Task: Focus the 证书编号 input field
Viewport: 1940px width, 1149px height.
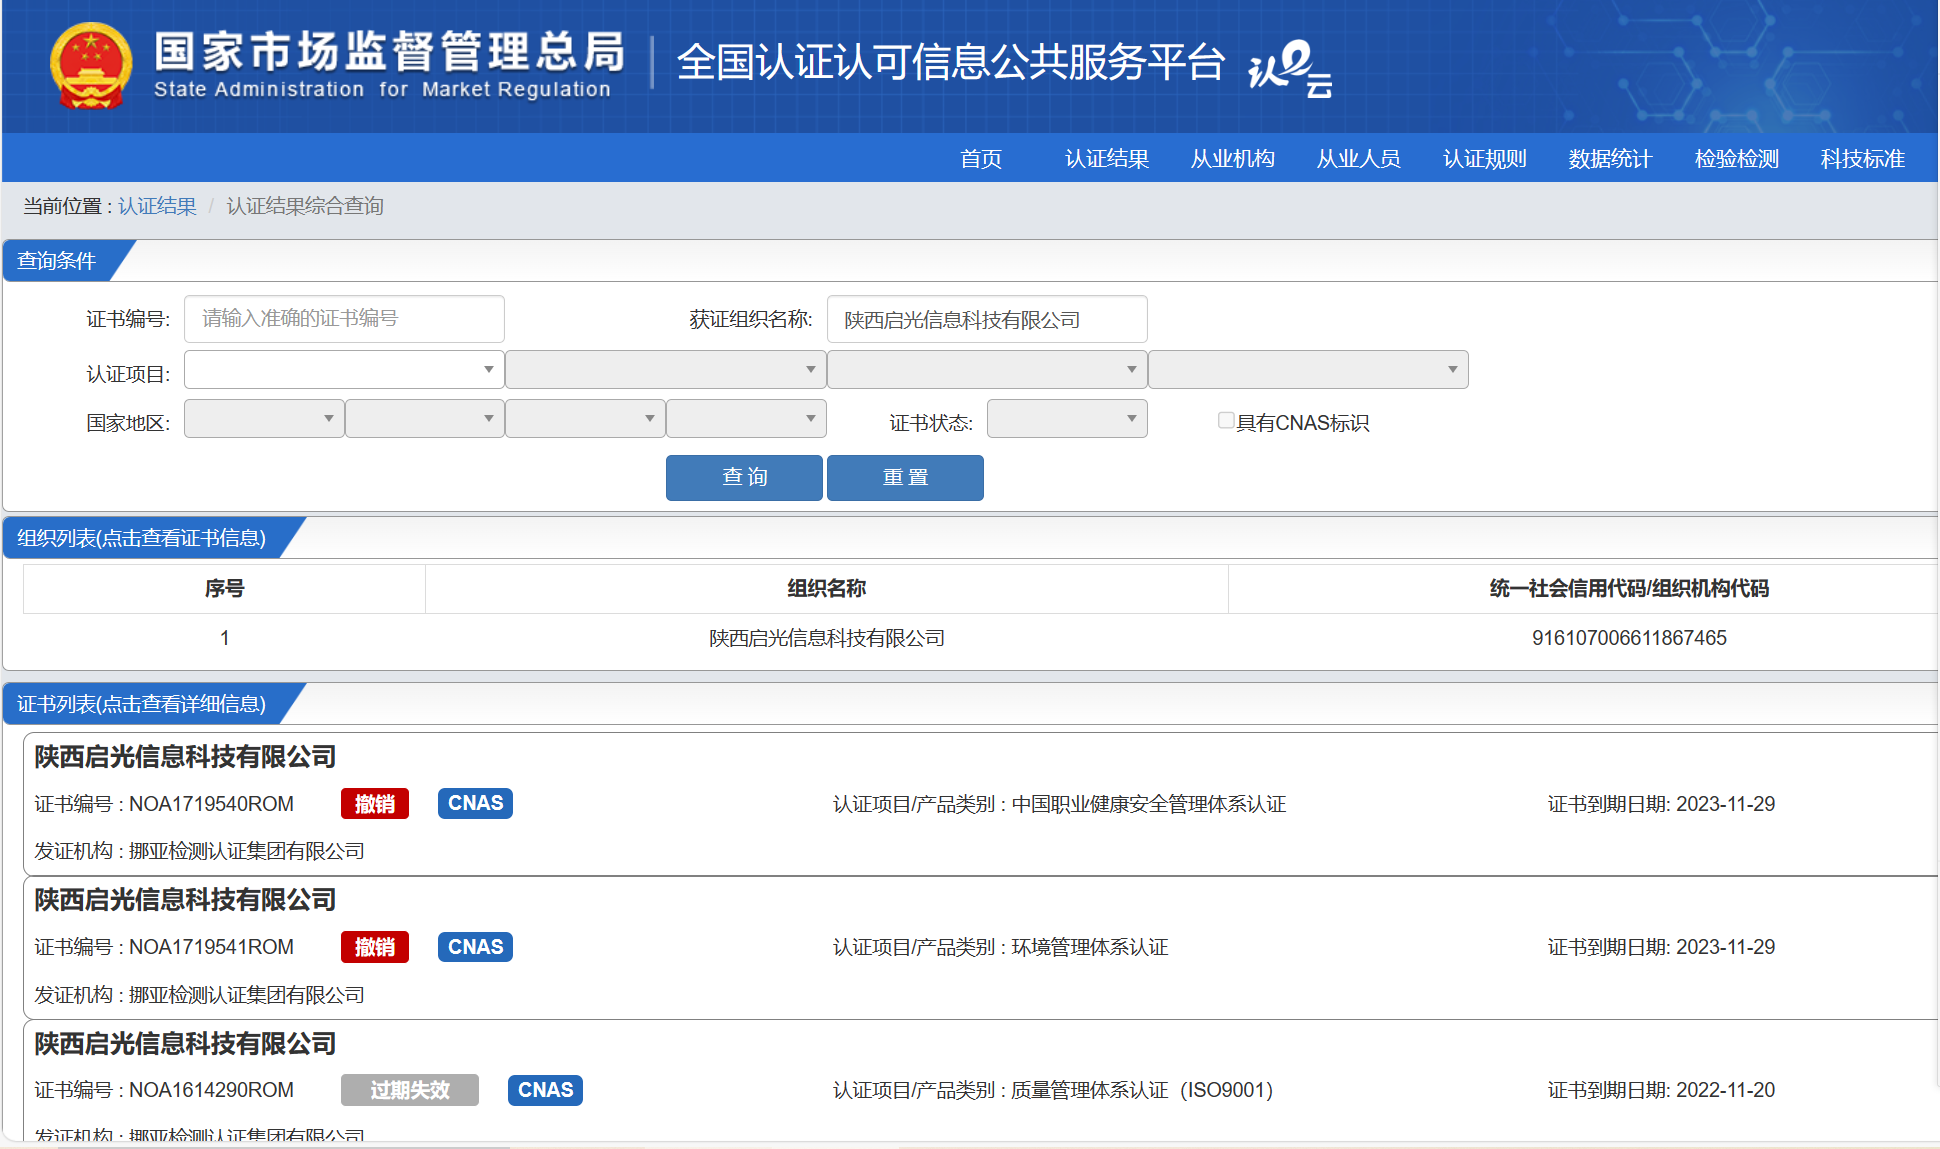Action: 344,319
